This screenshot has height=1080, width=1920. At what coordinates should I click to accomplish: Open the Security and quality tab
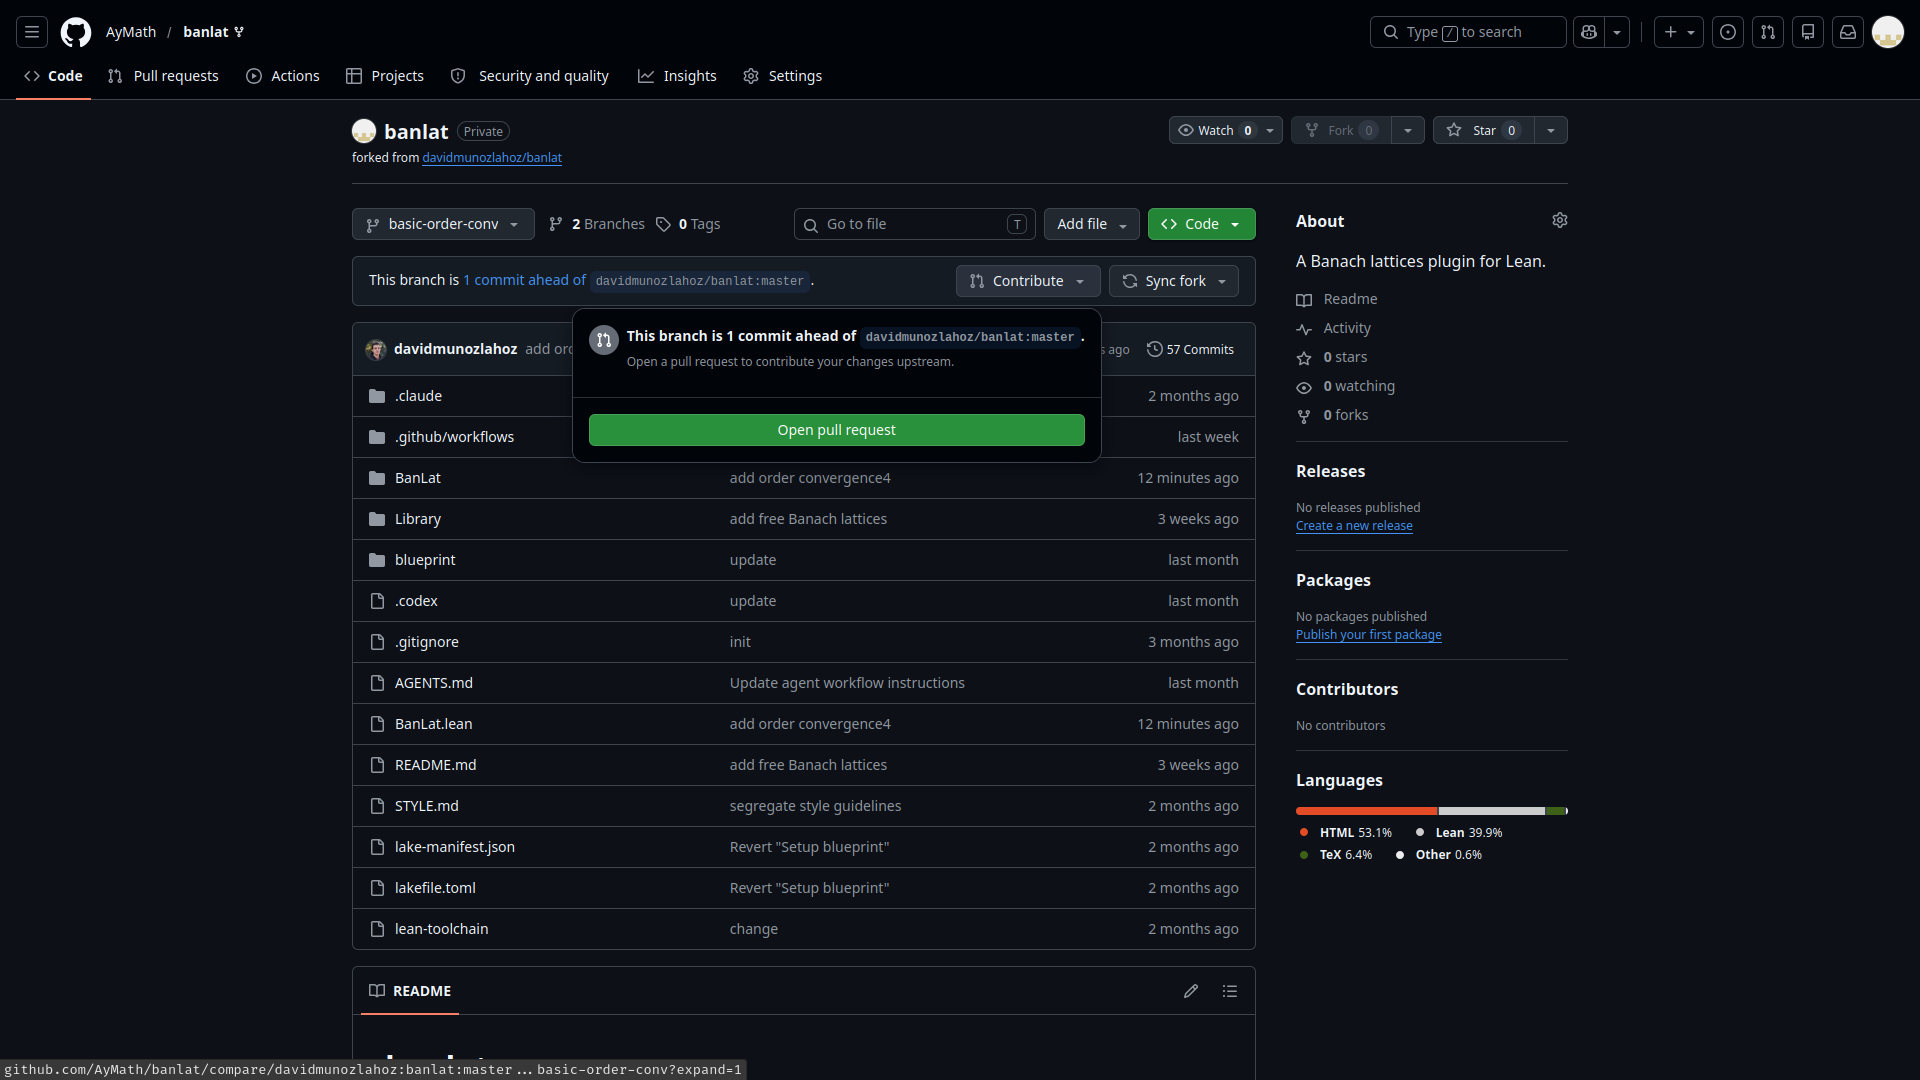tap(530, 76)
